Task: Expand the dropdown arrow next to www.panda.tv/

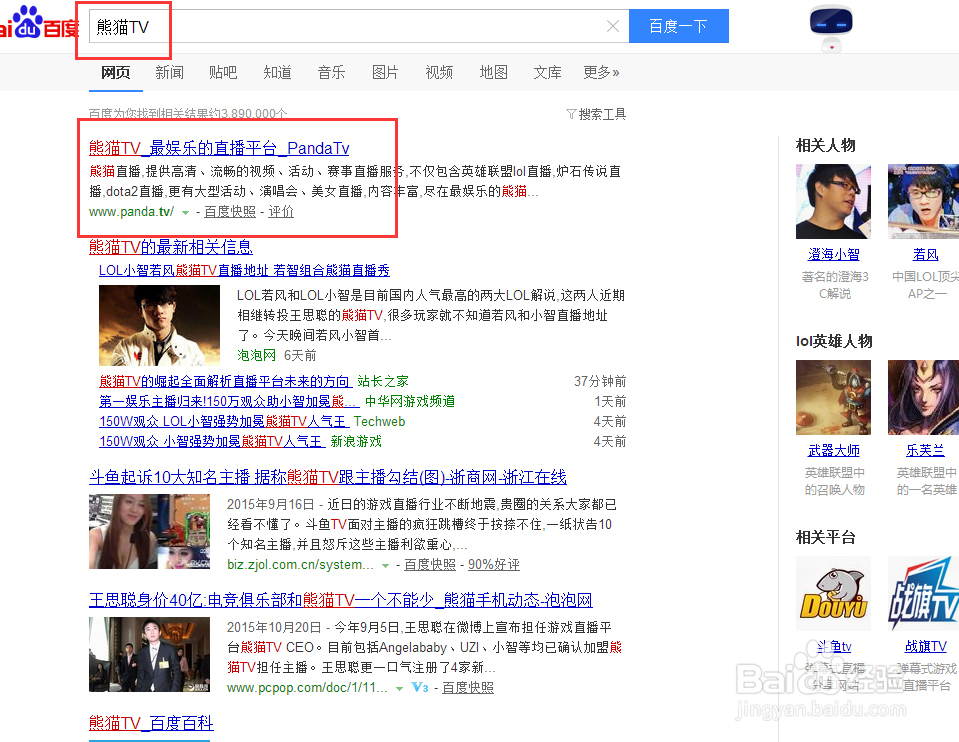Action: 185,213
